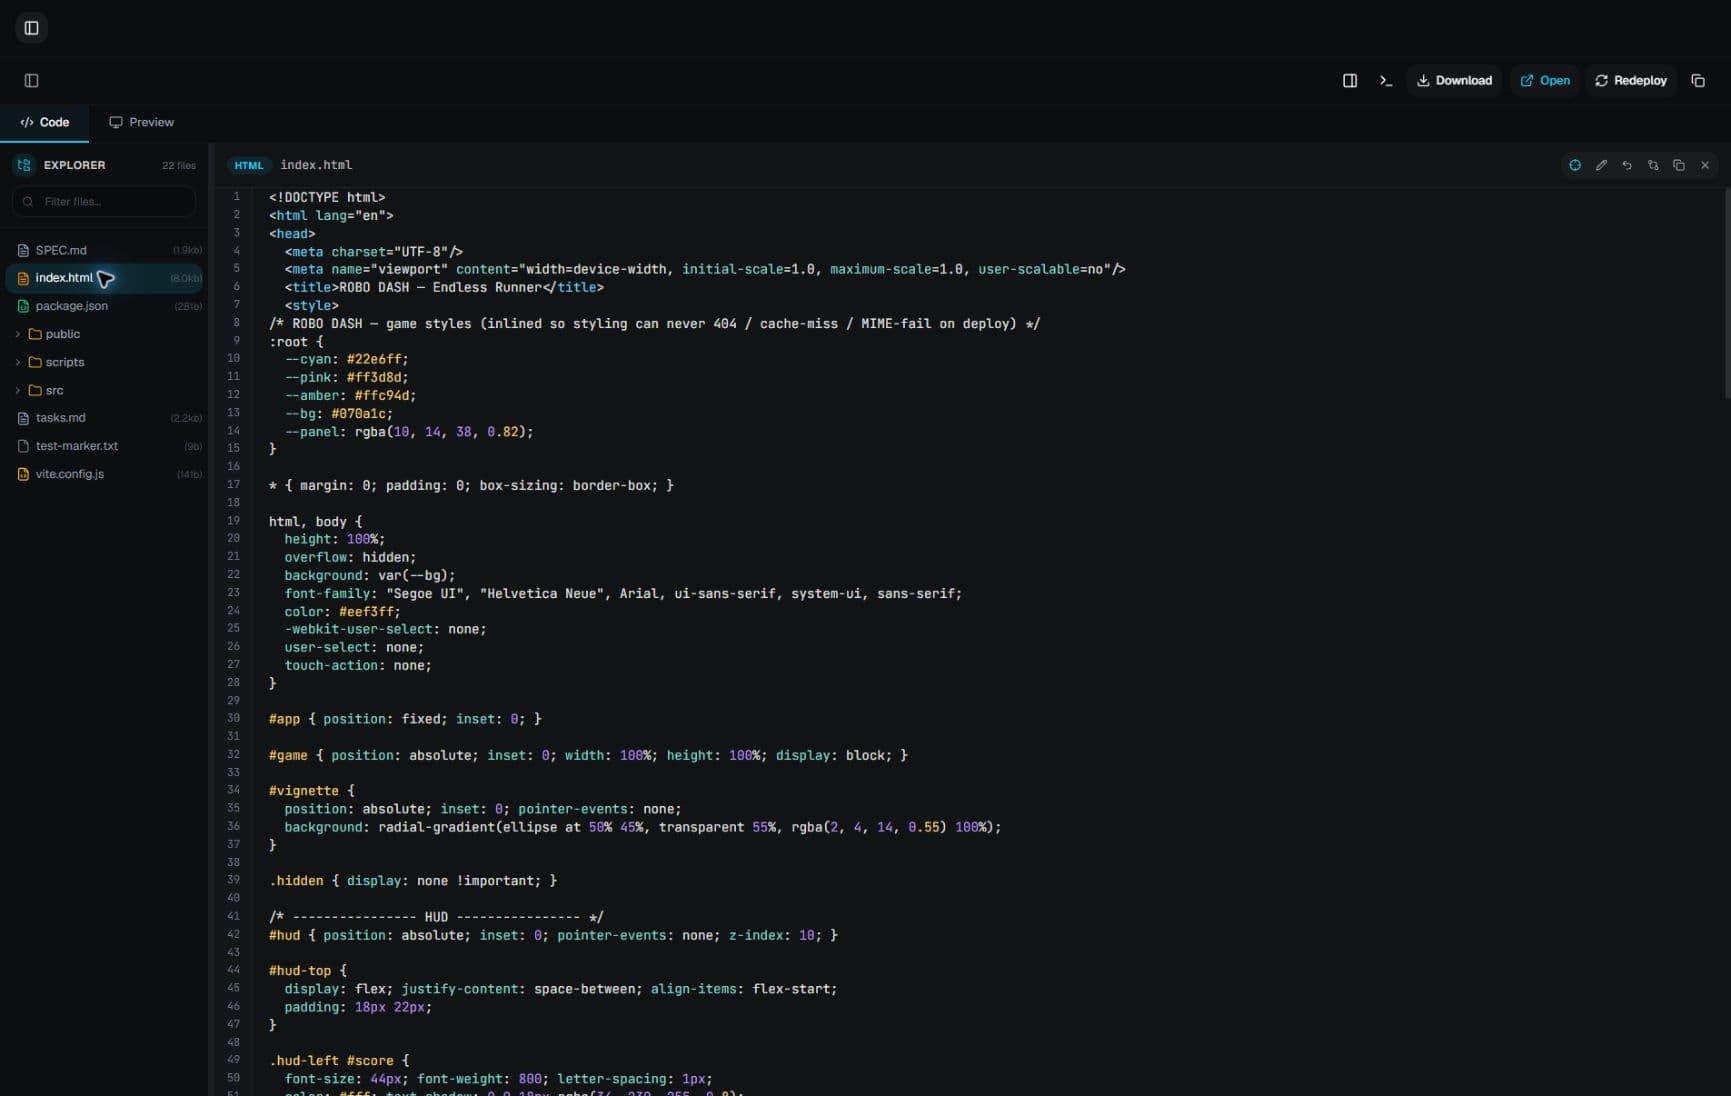
Task: Click the Filter files search field
Action: (x=104, y=201)
